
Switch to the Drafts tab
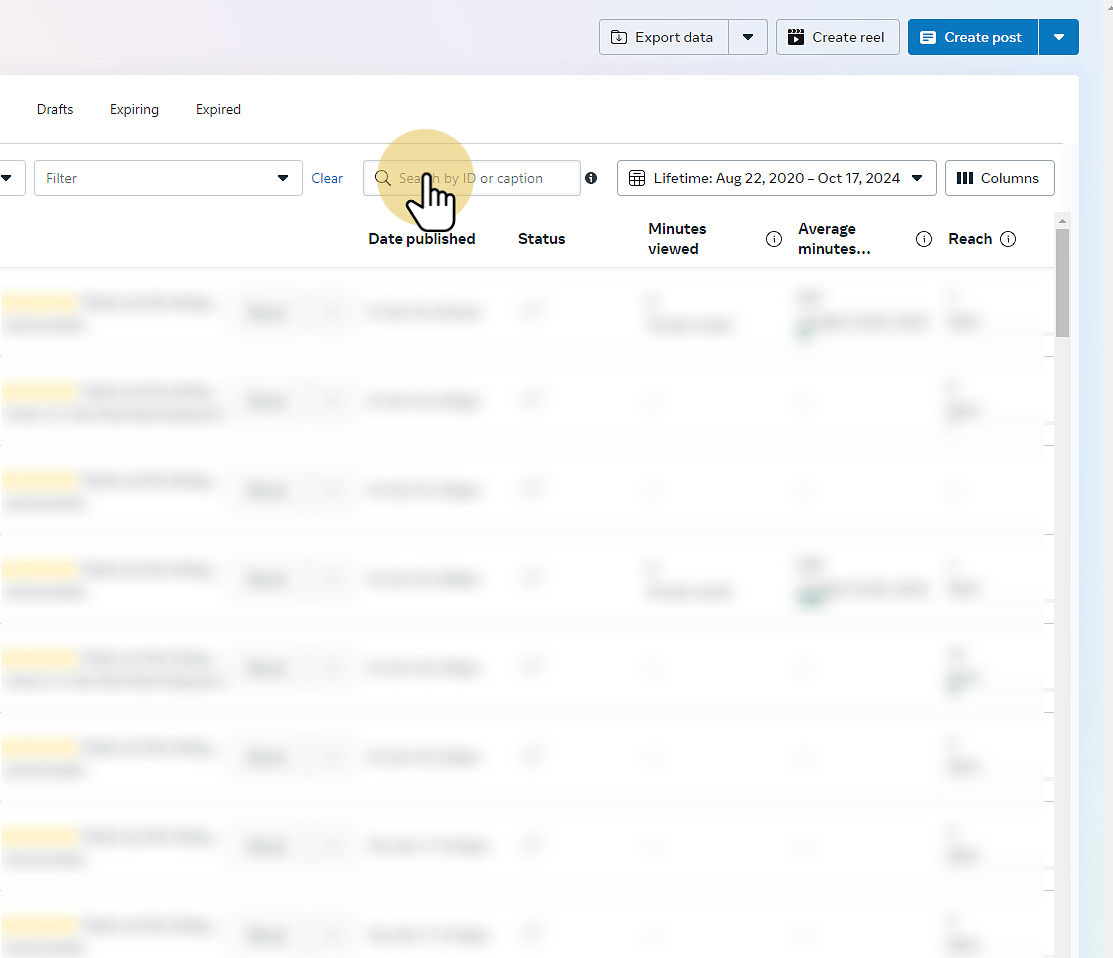tap(55, 109)
